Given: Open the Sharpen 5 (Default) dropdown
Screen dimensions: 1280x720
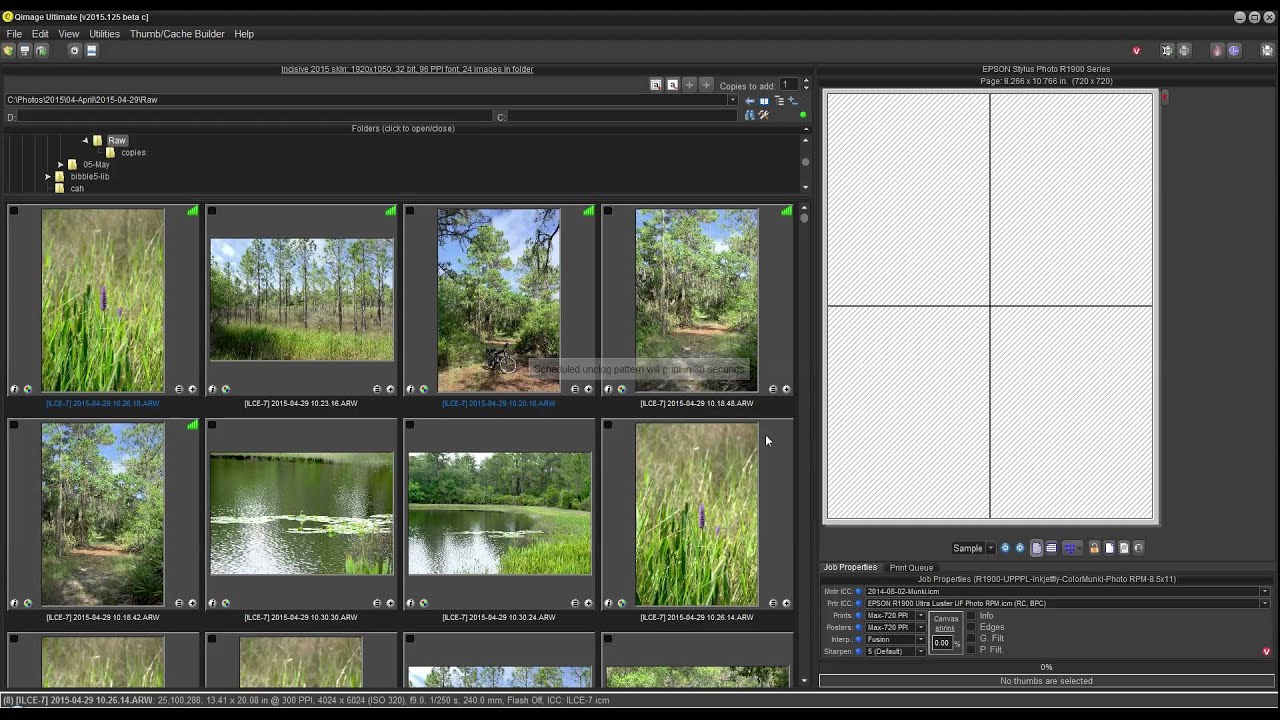Looking at the screenshot, I should tap(920, 652).
